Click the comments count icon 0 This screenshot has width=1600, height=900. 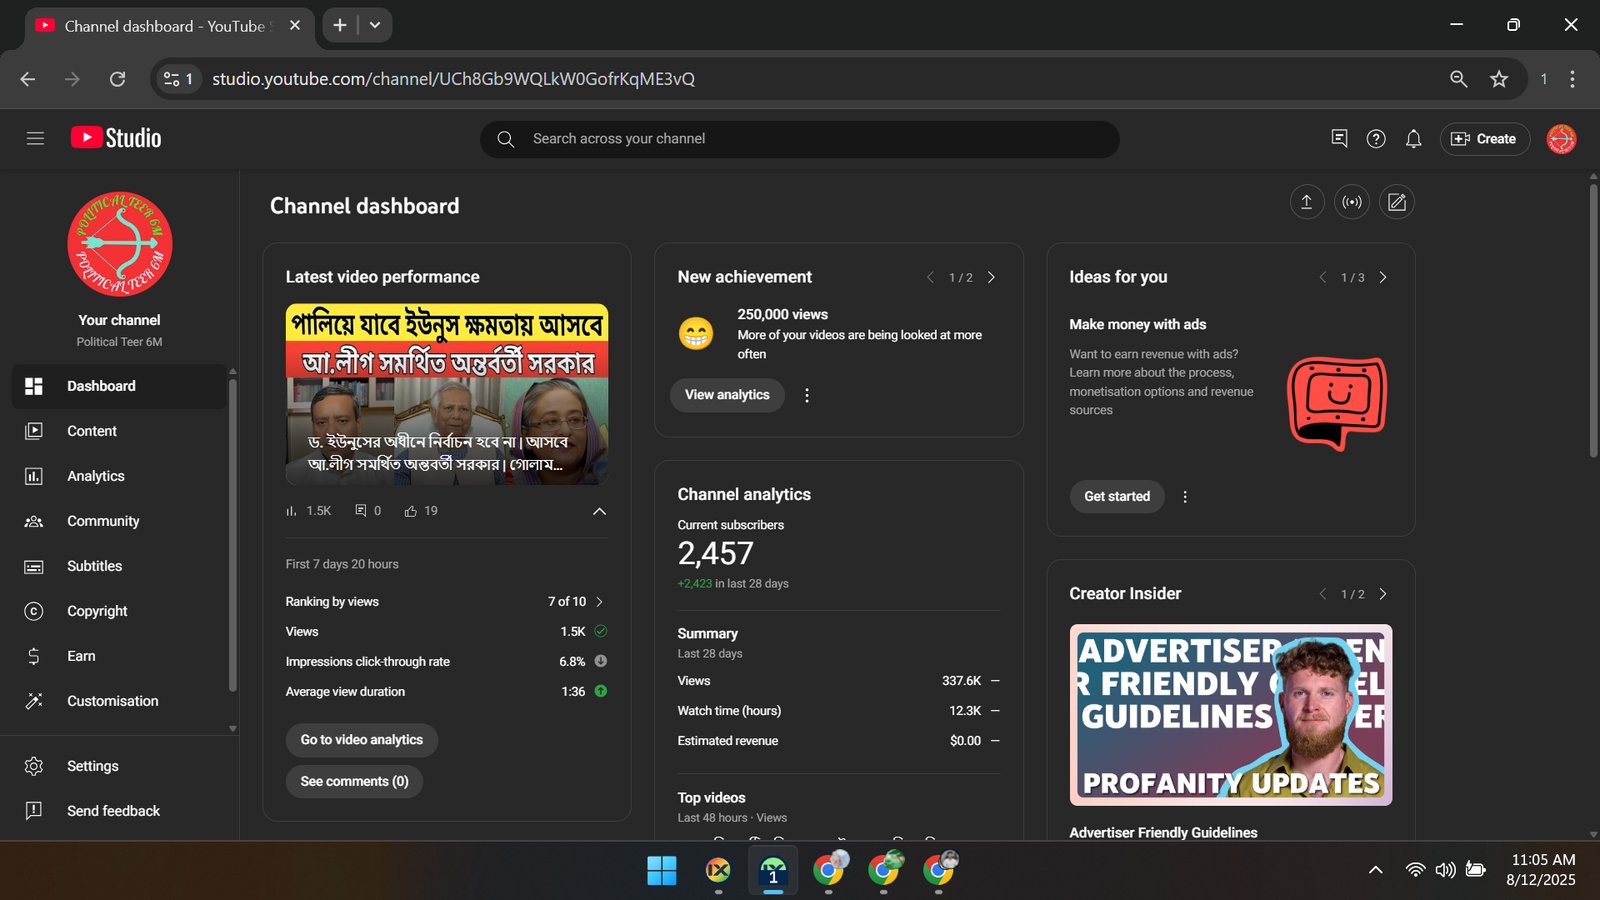[361, 511]
